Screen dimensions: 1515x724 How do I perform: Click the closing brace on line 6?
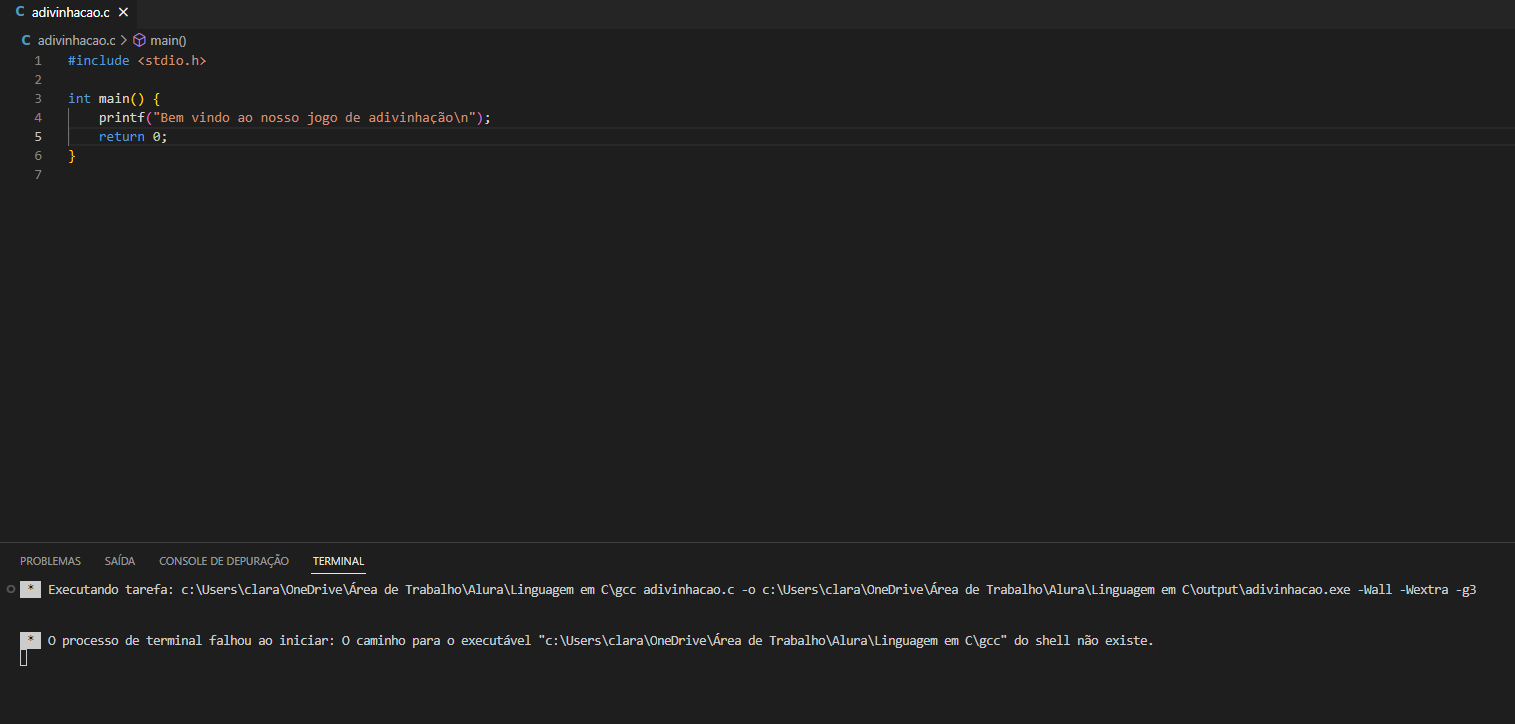tap(72, 155)
